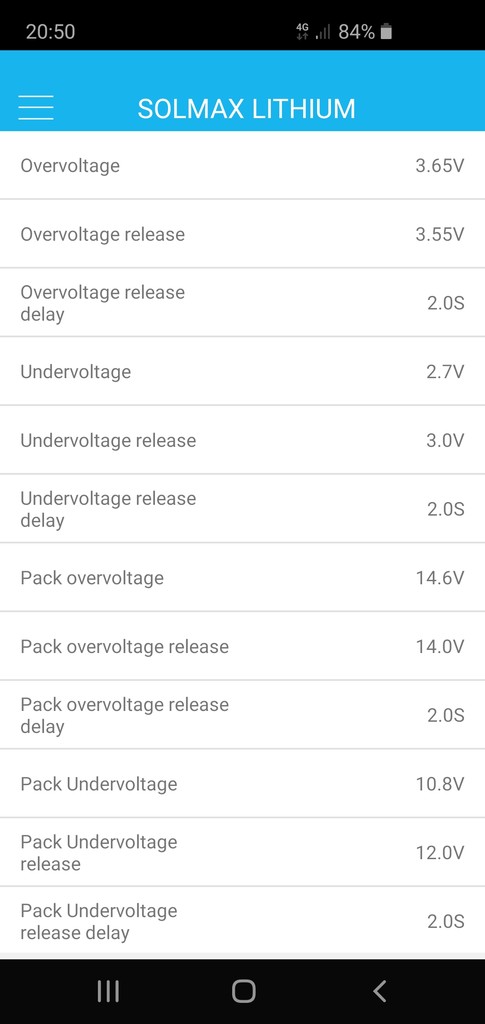485x1024 pixels.
Task: Tap the 4G signal strength icon
Action: 313,31
